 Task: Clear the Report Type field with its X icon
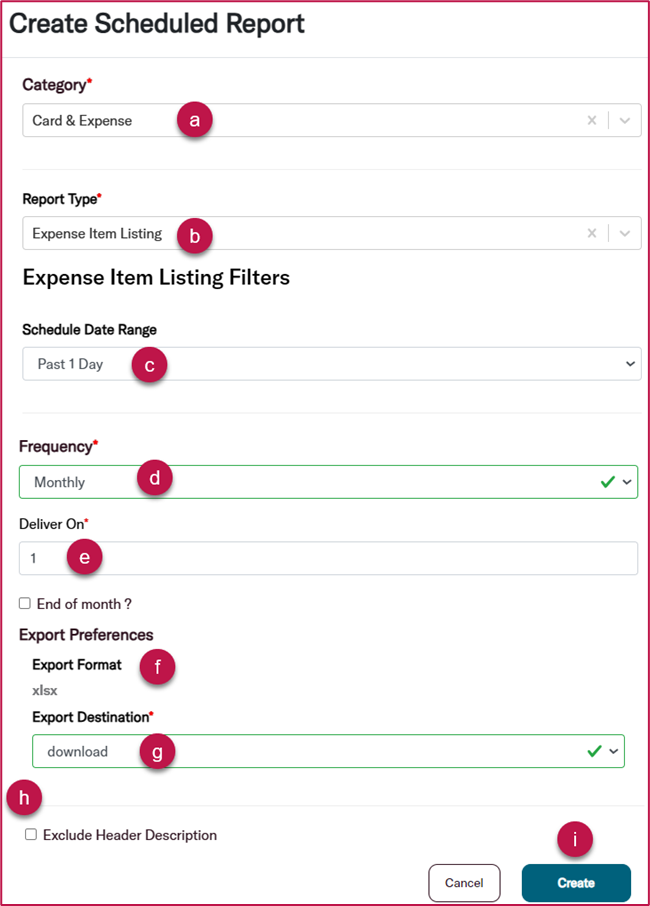(x=592, y=233)
